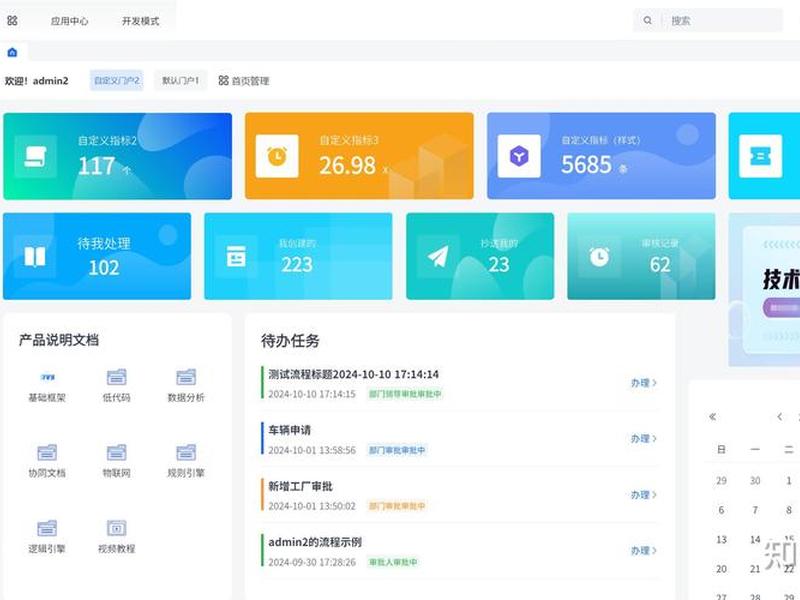800x600 pixels.
Task: Open the 视频教程 video icon
Action: tap(116, 528)
